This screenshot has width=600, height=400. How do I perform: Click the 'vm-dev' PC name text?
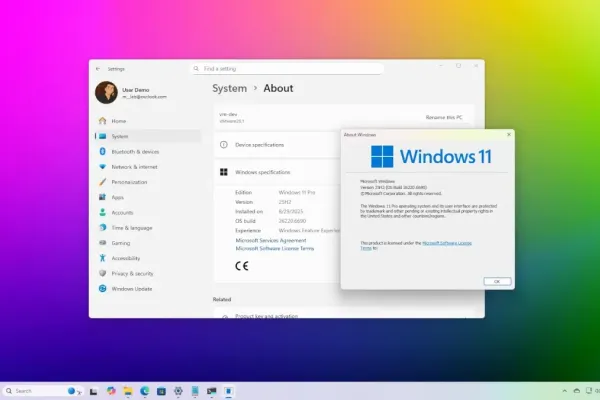pyautogui.click(x=228, y=114)
